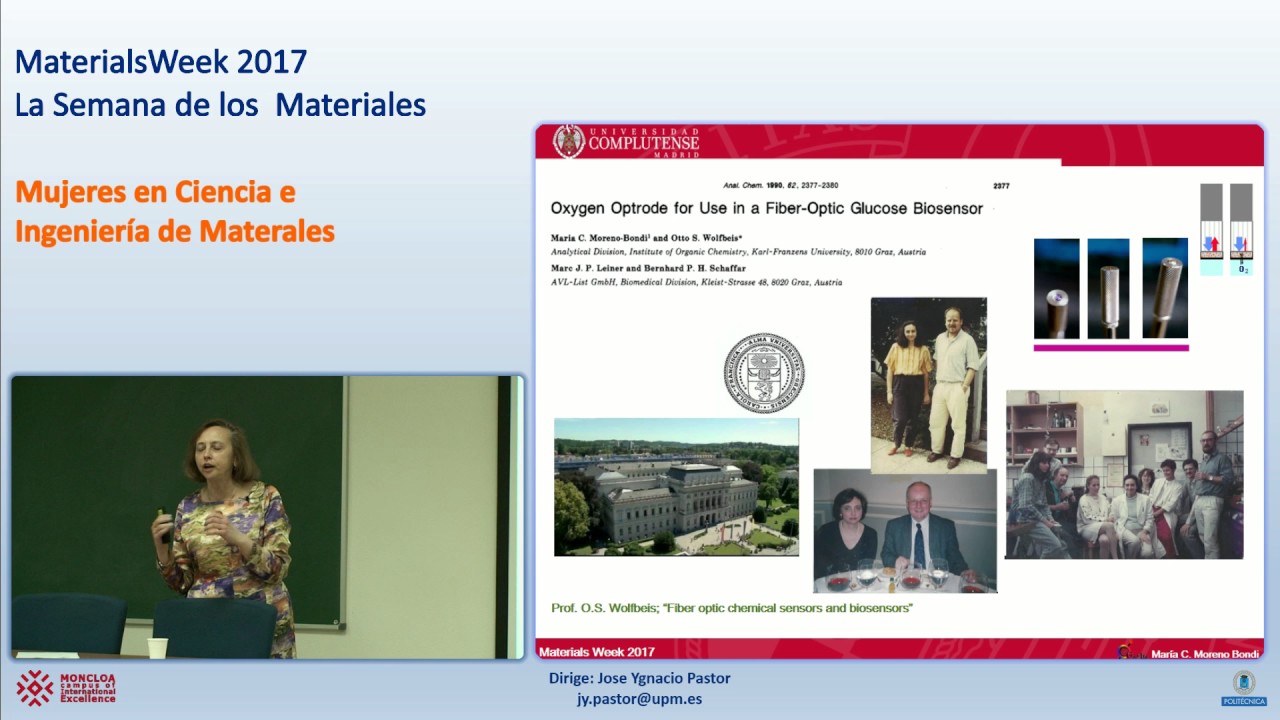This screenshot has height=720, width=1280.
Task: Click 'María C. Moreno Bondi' slide footer name
Action: coord(1206,653)
